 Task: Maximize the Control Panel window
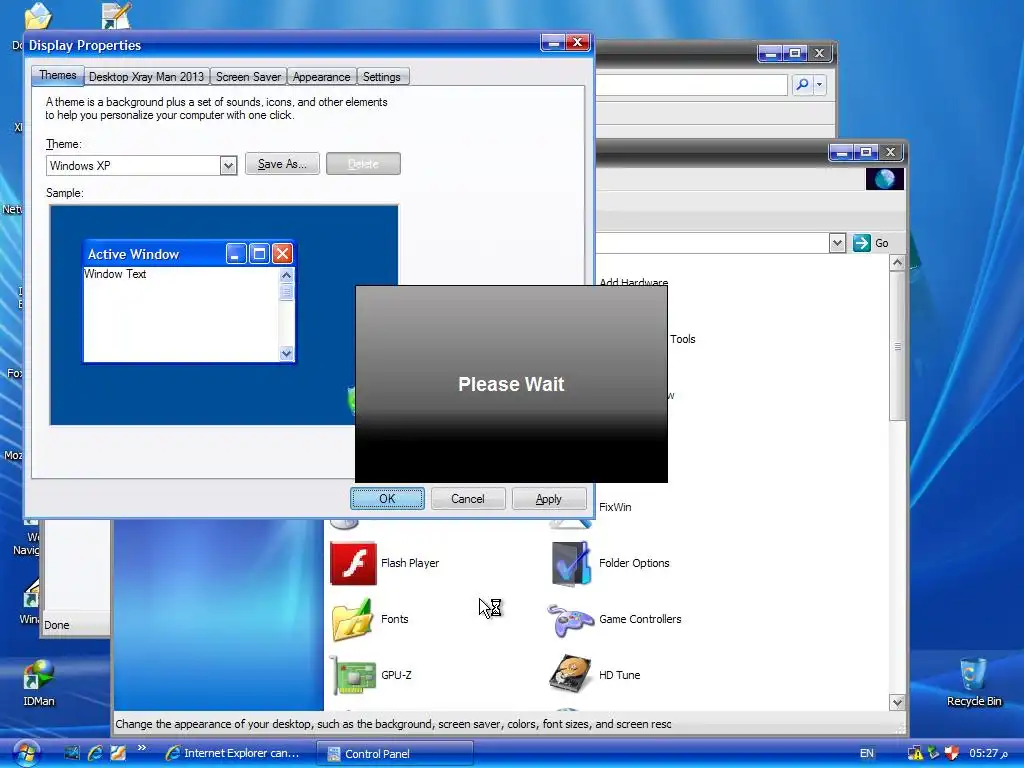(865, 152)
